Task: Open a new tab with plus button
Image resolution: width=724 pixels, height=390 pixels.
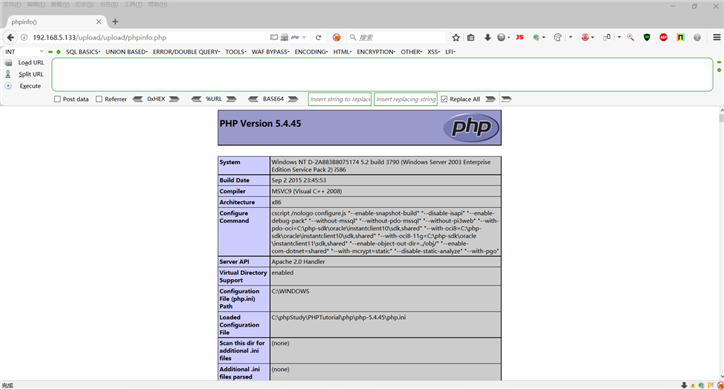Action: click(115, 22)
